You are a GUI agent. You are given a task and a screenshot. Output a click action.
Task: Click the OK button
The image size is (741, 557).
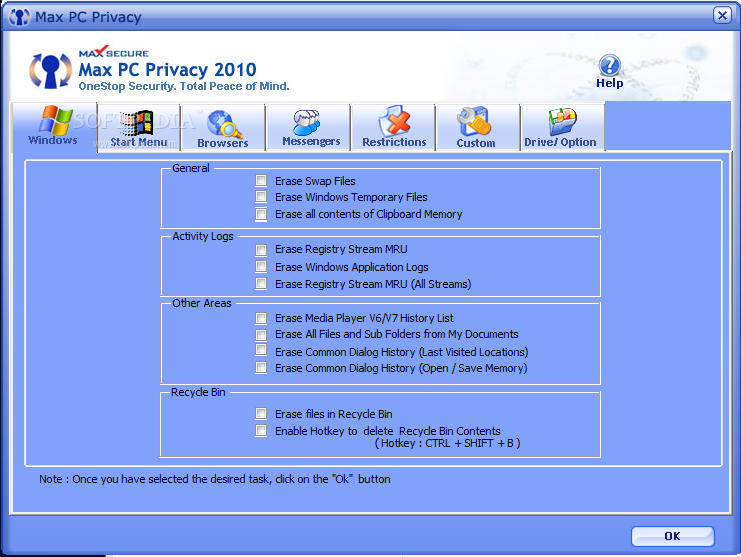point(672,536)
